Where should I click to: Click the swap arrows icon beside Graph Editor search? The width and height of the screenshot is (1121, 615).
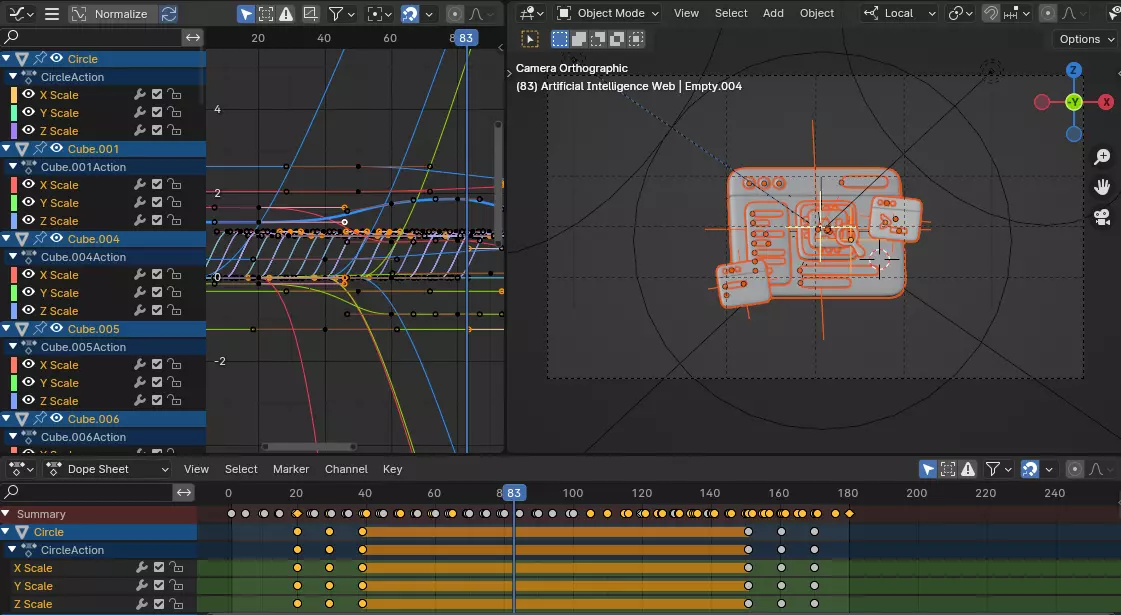pos(193,37)
